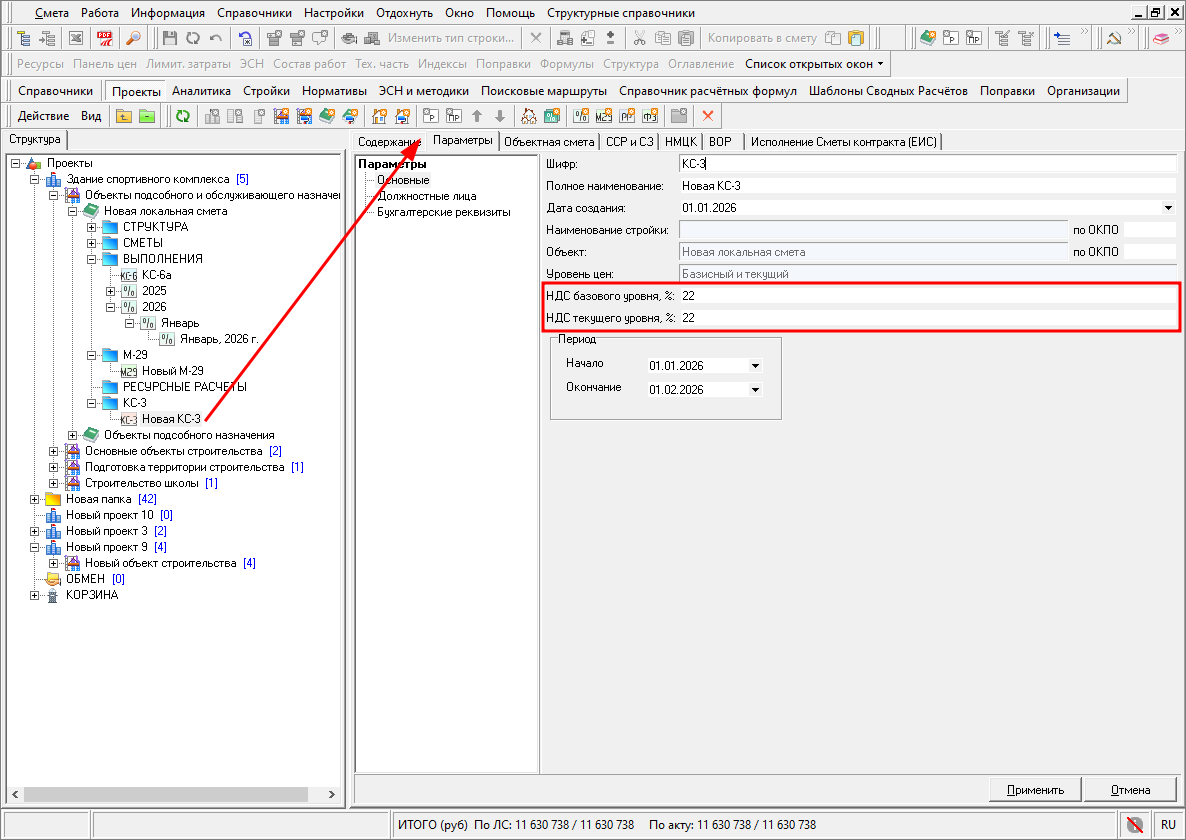The width and height of the screenshot is (1186, 840).
Task: Click the floppy disk save icon
Action: 169,38
